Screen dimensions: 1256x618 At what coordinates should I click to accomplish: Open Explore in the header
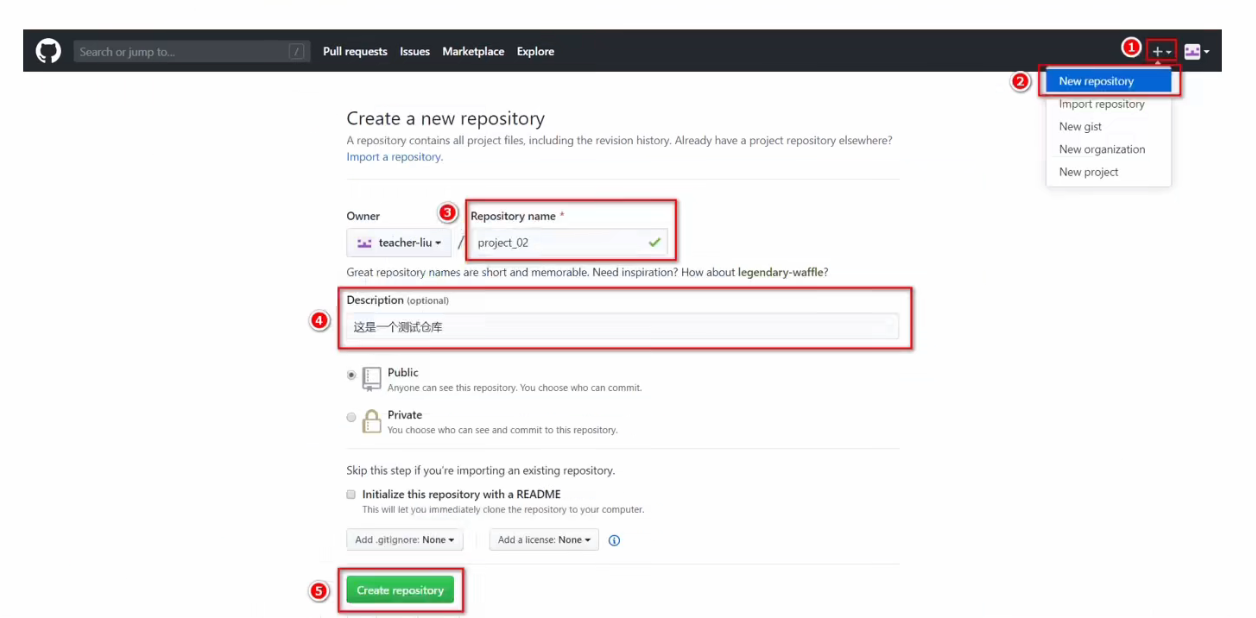point(535,51)
